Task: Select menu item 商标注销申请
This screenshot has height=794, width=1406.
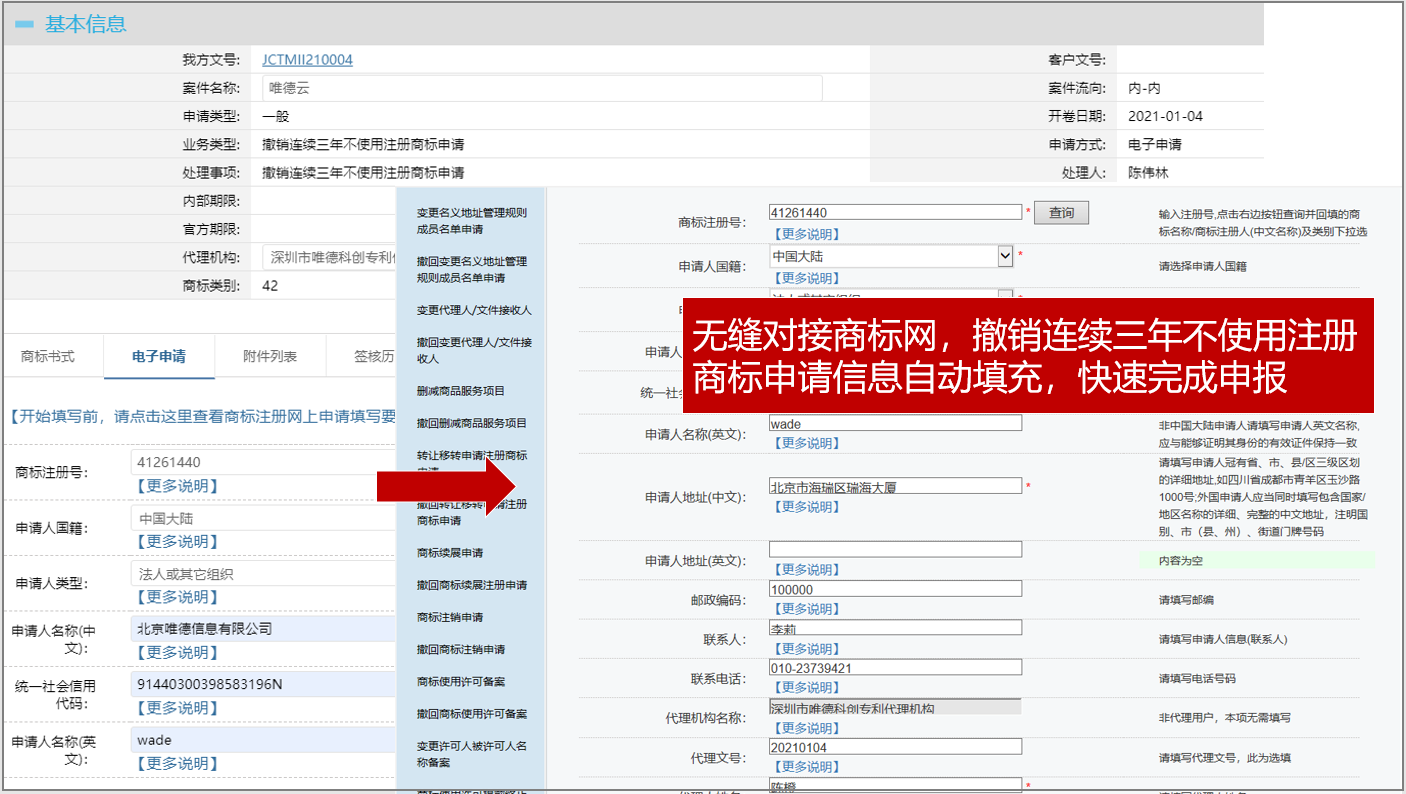Action: pos(449,617)
